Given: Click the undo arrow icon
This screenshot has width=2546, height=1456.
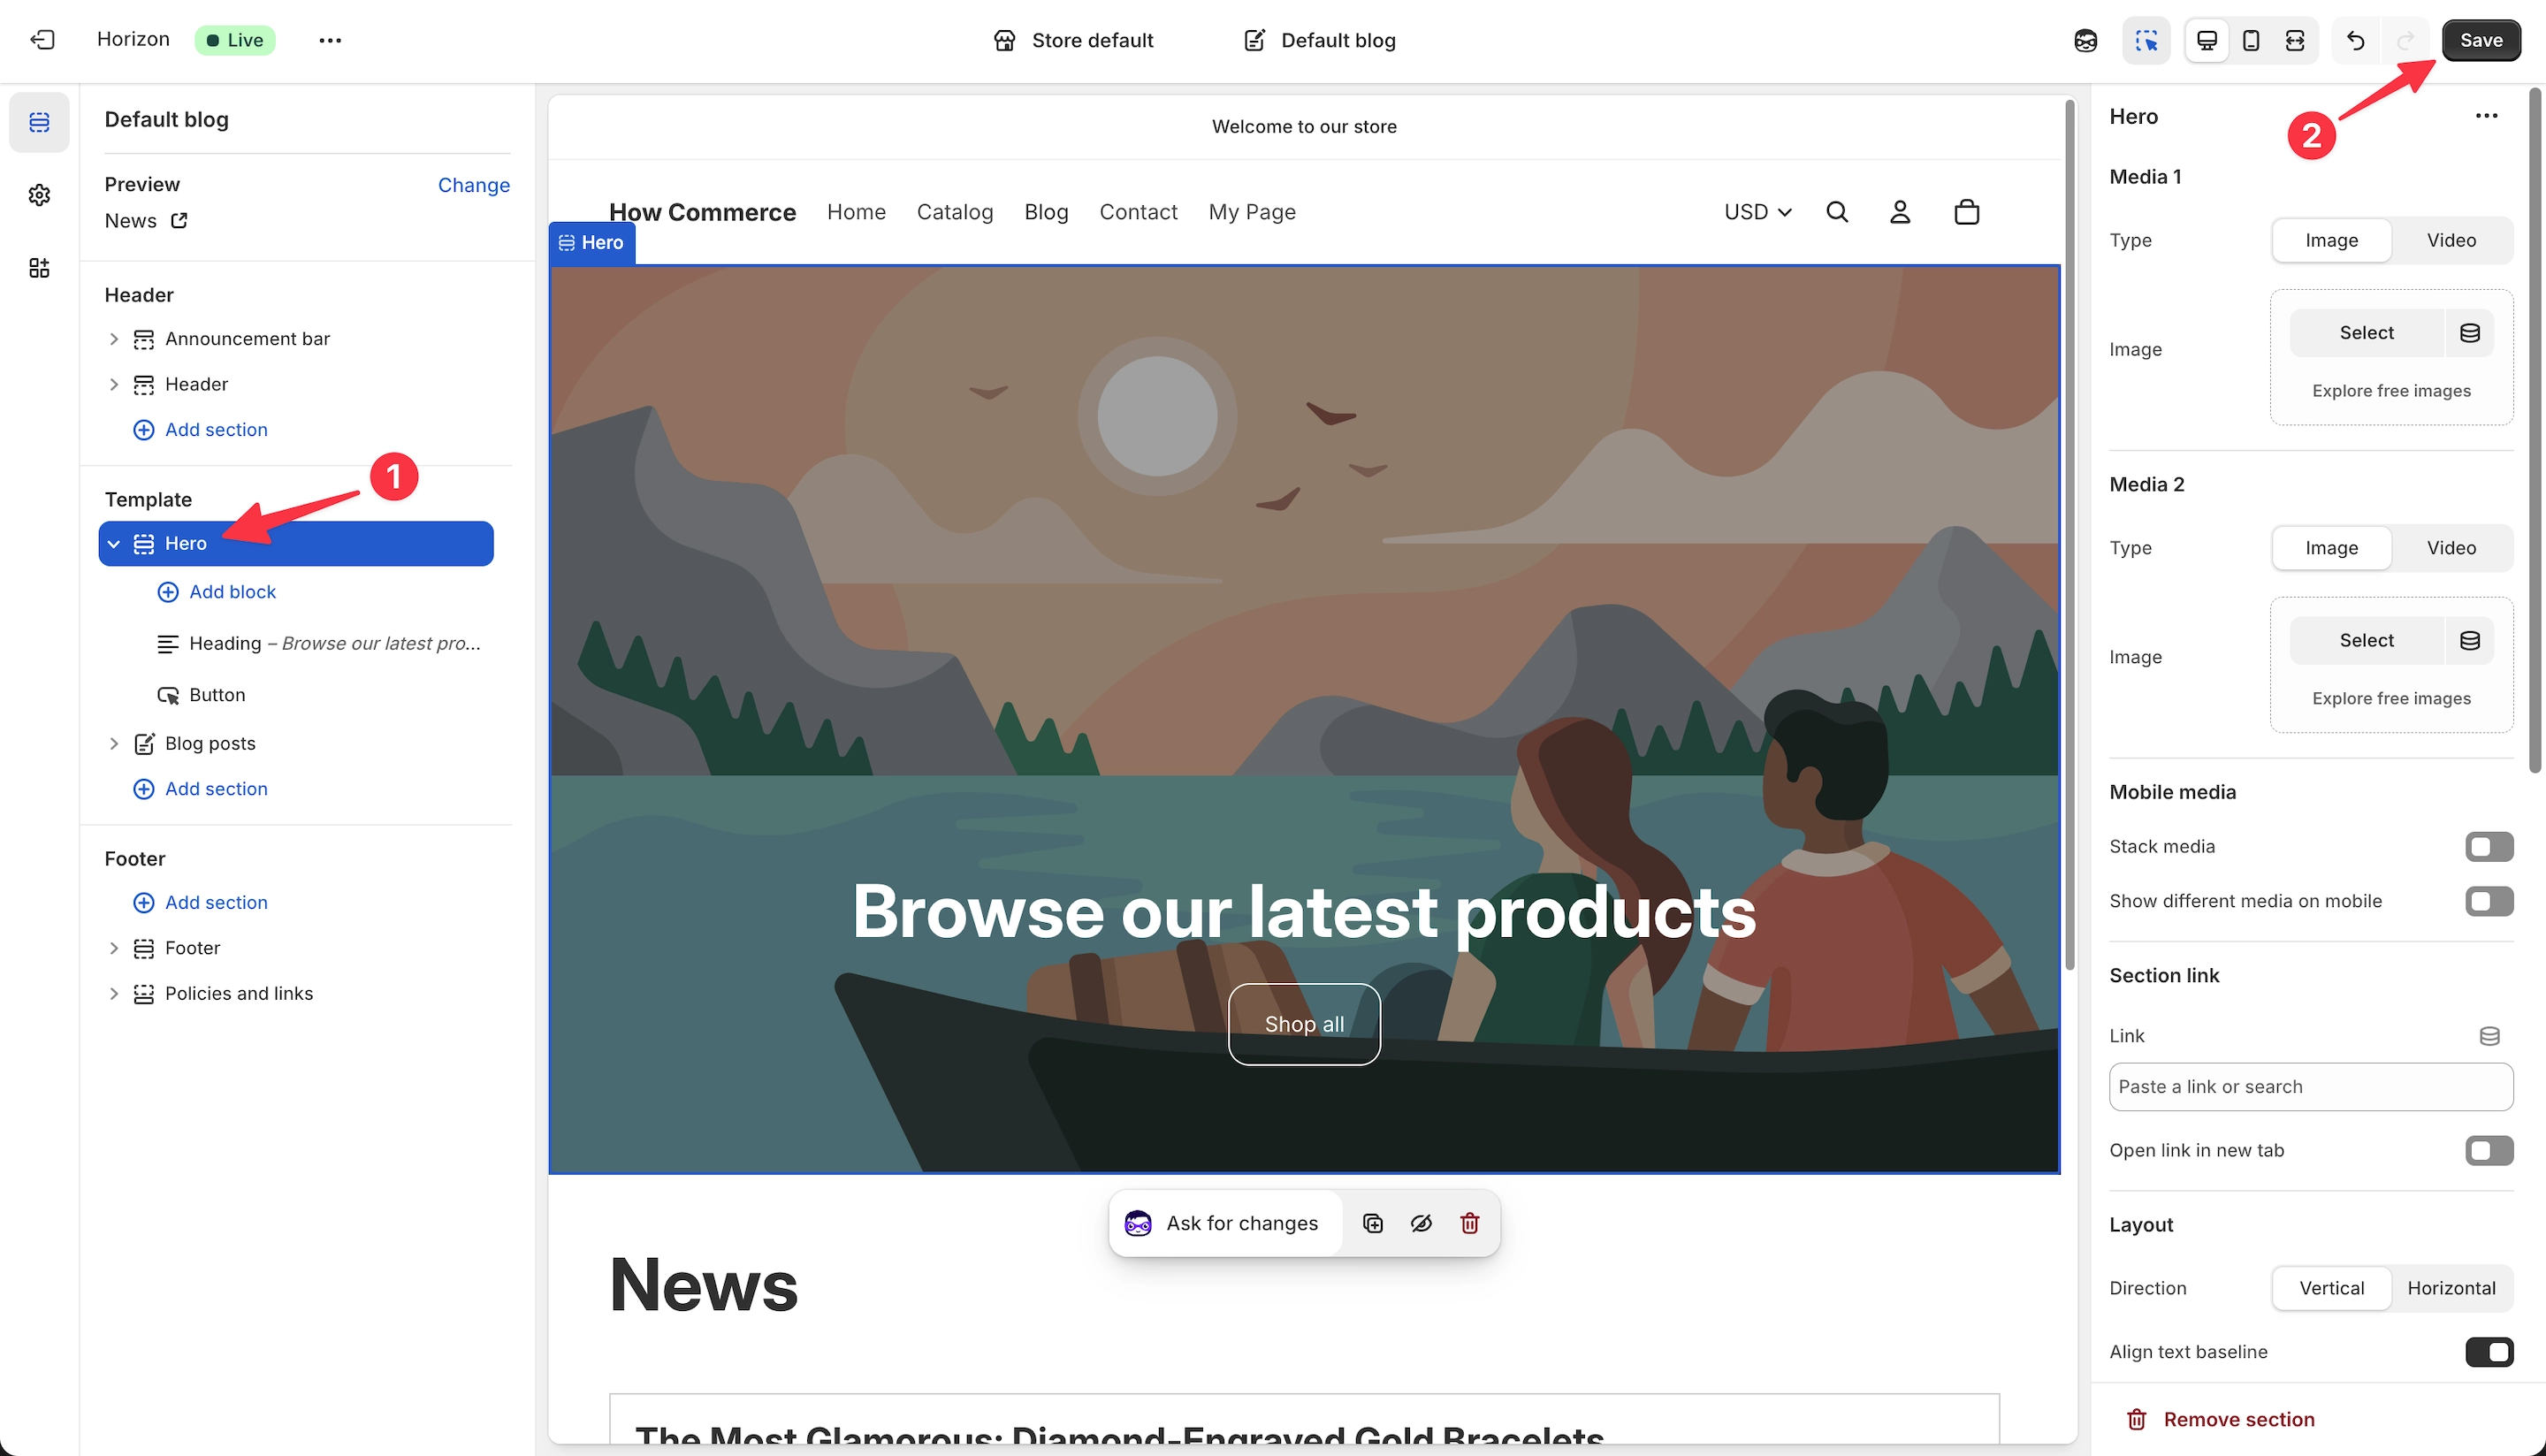Looking at the screenshot, I should (x=2356, y=40).
